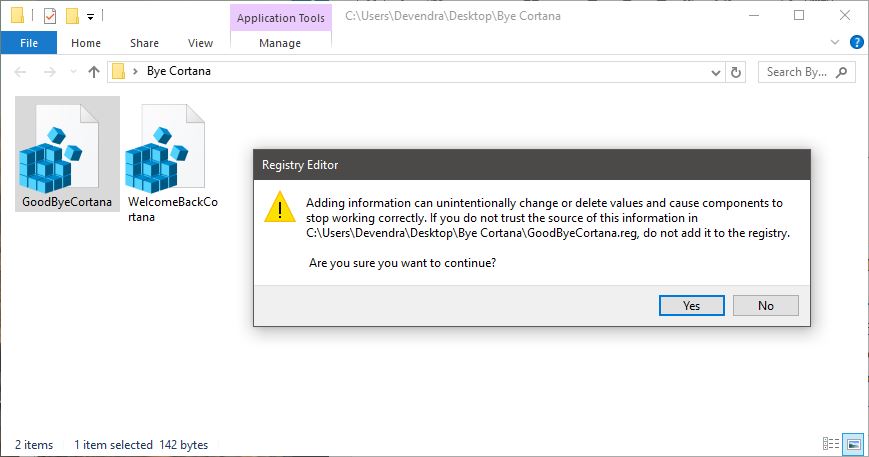Viewport: 869px width, 457px height.
Task: Click New Folder quick access icon
Action: pos(72,16)
